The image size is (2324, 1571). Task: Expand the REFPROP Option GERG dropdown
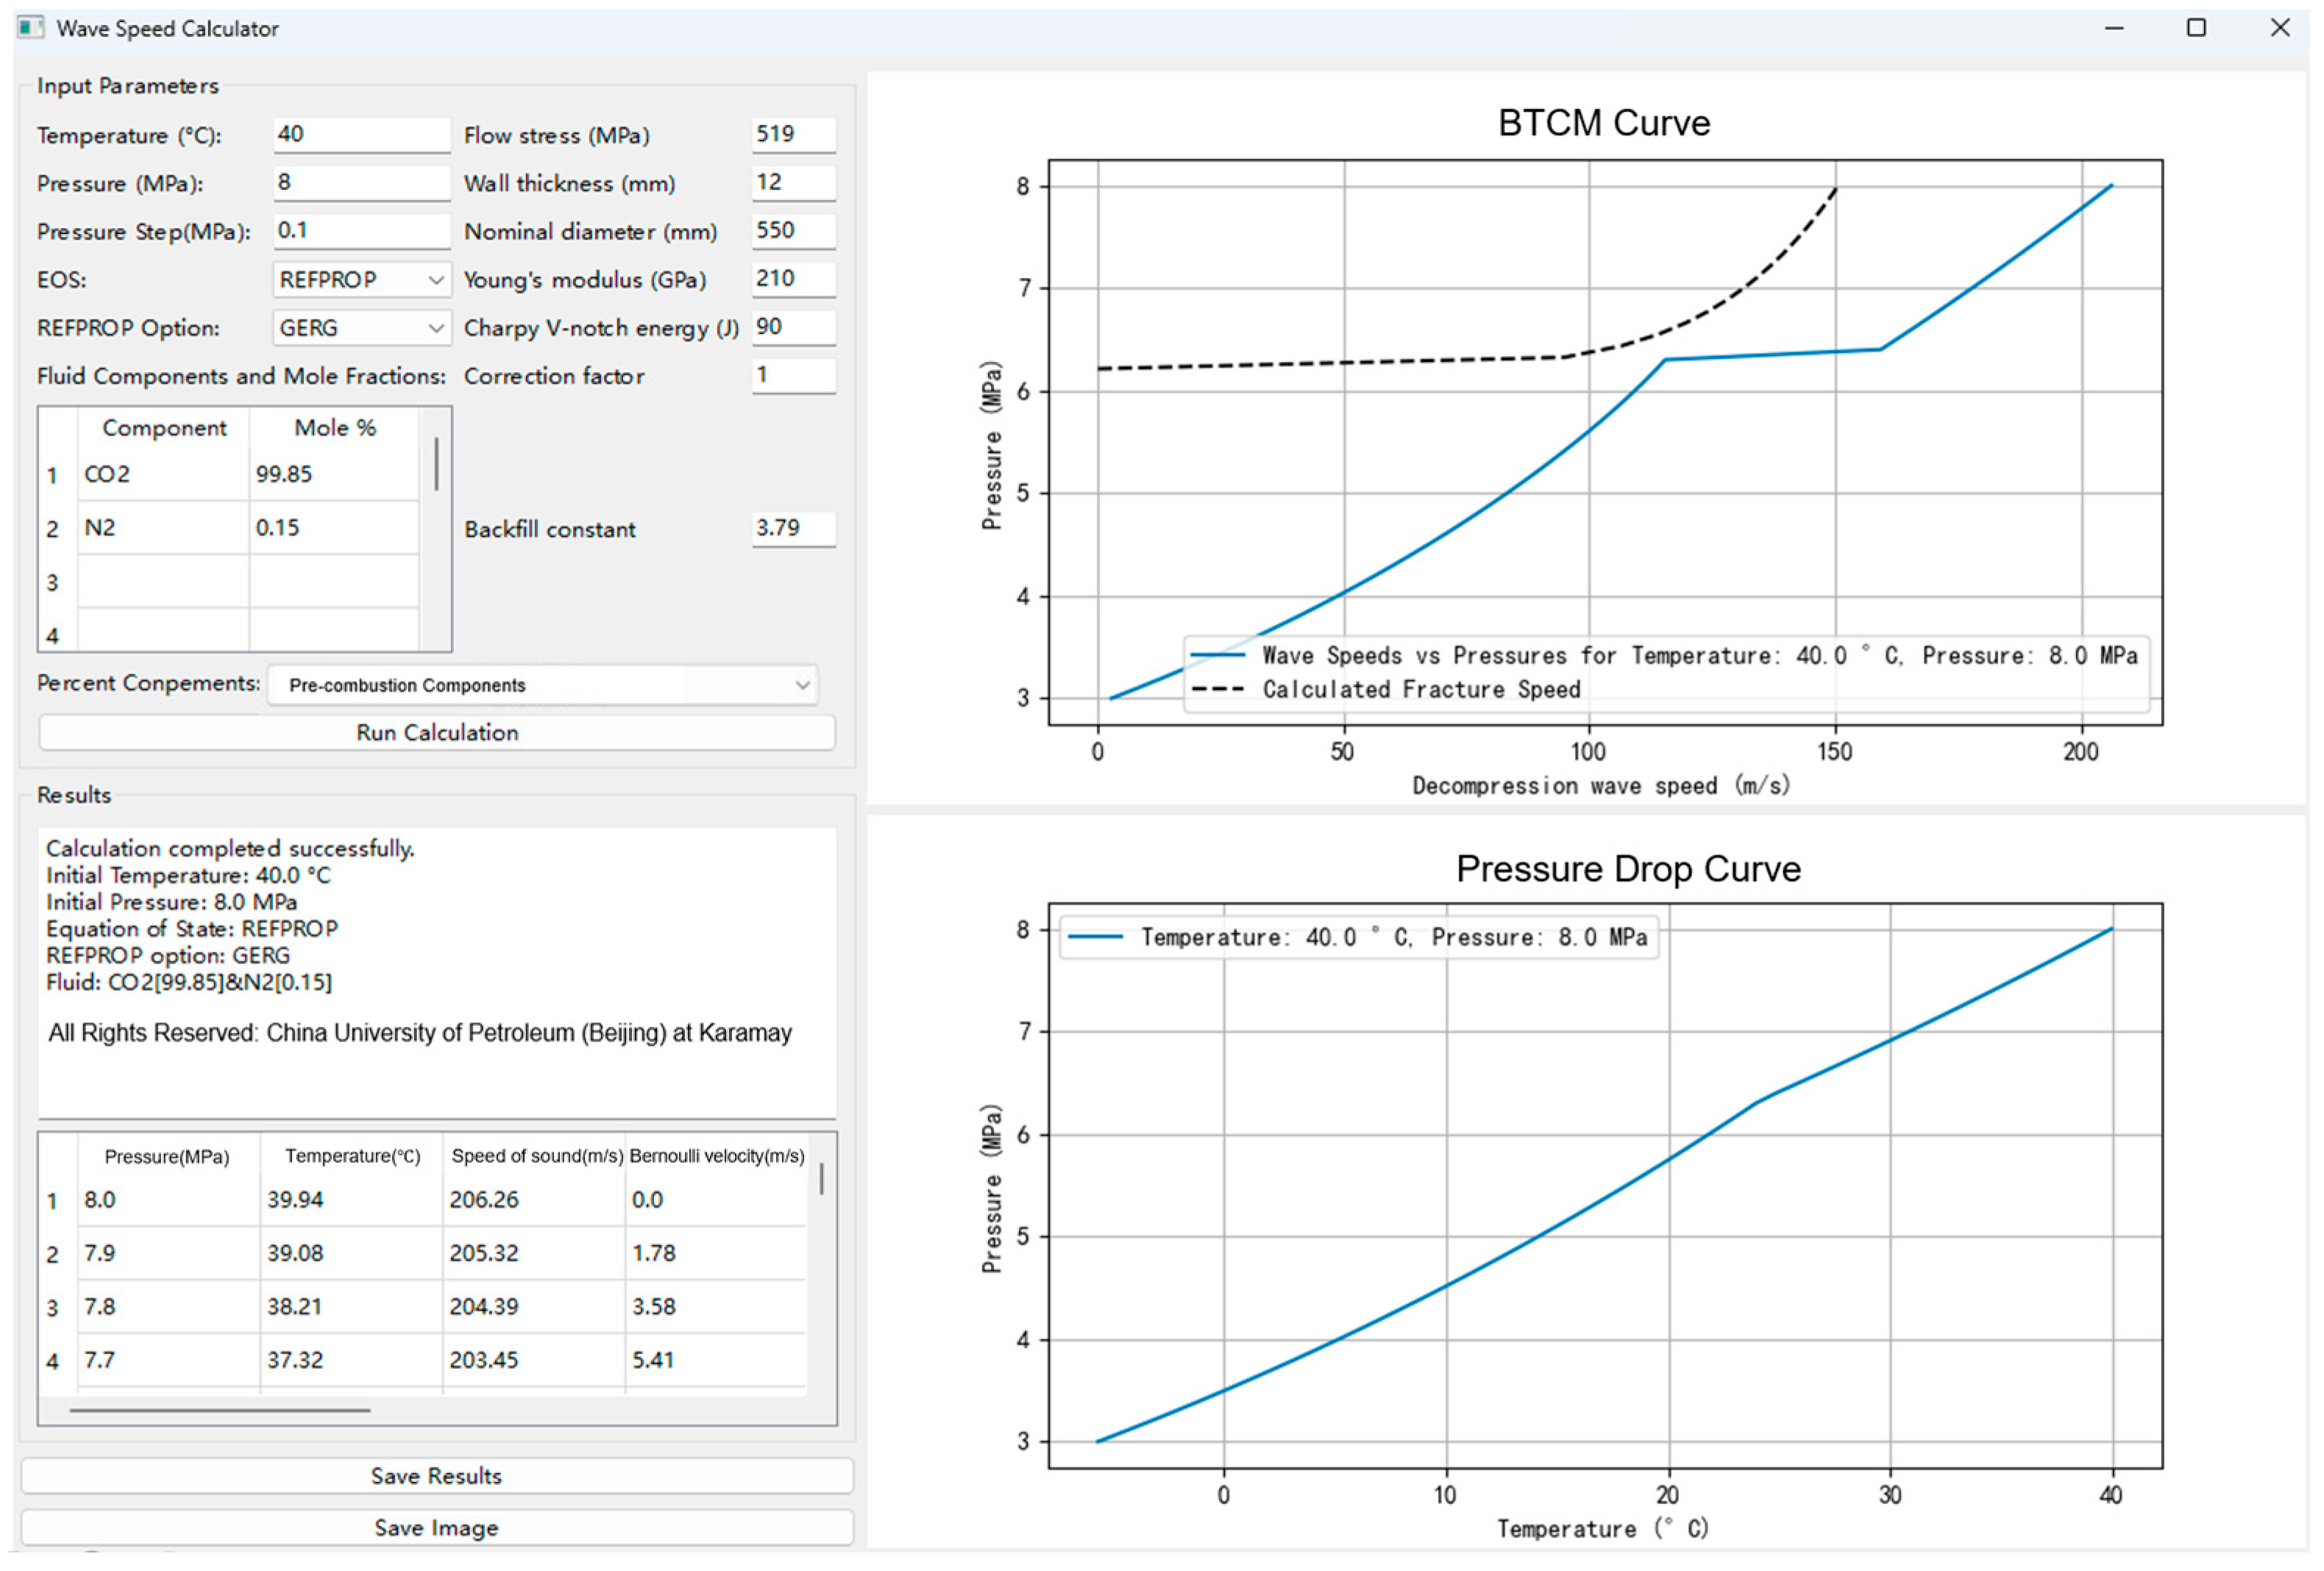click(361, 328)
